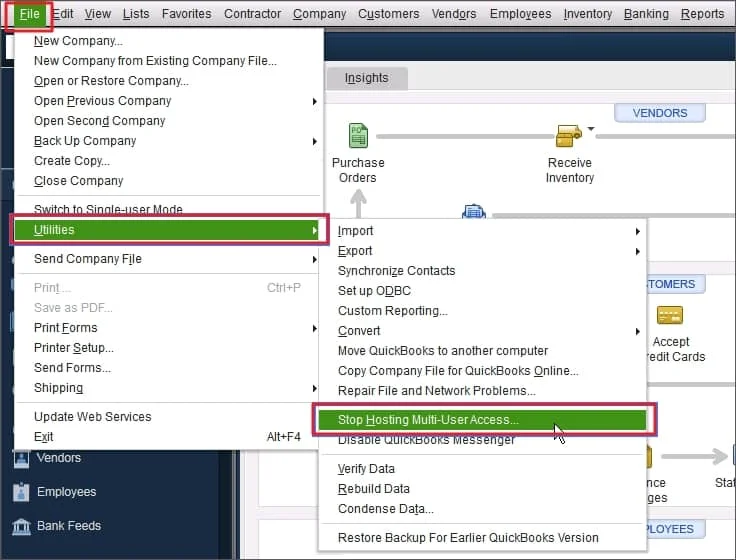Choose Condense Data...
This screenshot has width=736, height=560.
coord(483,509)
